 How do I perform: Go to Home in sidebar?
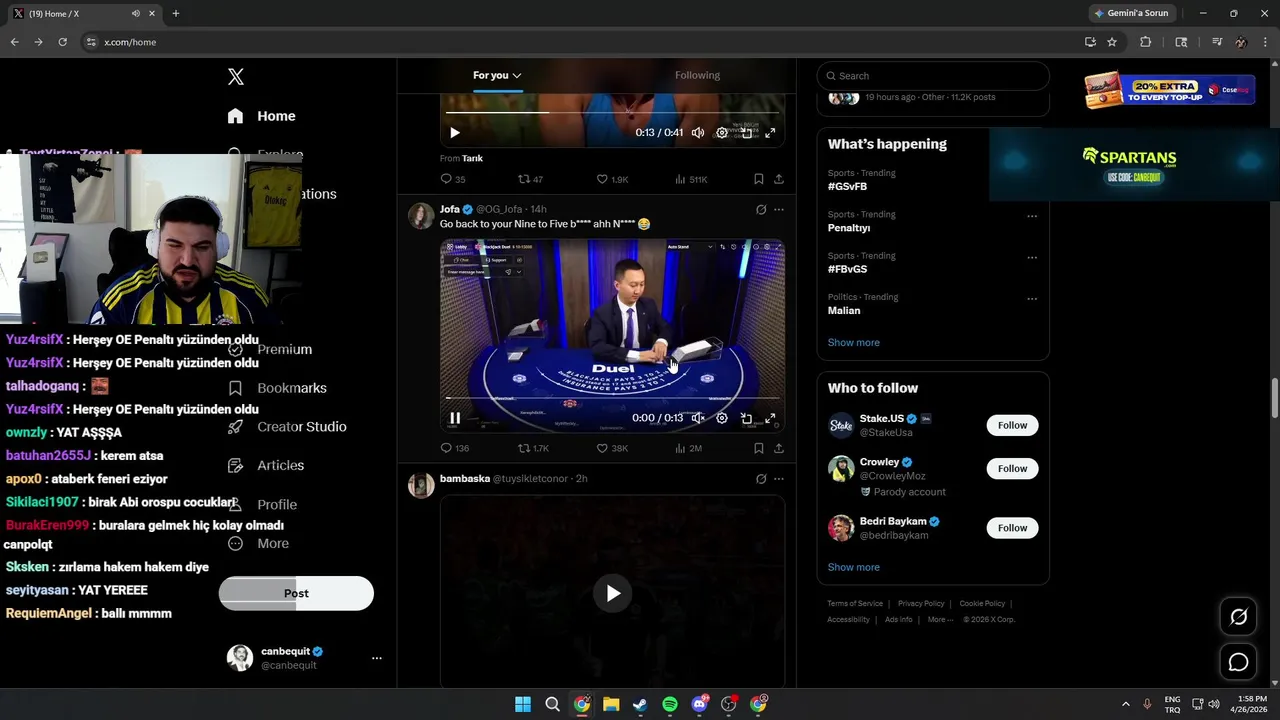pos(261,116)
